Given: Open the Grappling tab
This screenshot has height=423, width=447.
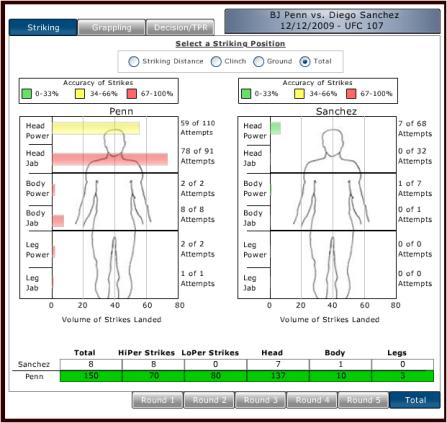Looking at the screenshot, I should 112,27.
